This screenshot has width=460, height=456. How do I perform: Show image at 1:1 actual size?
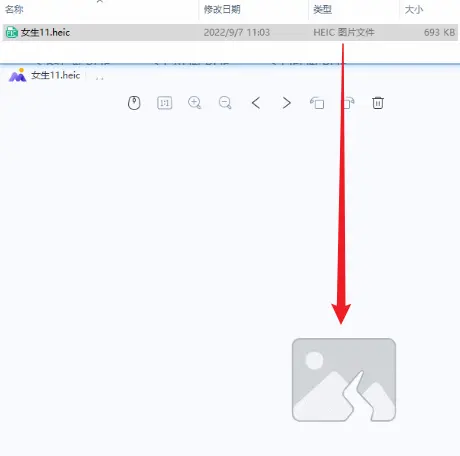coord(164,103)
